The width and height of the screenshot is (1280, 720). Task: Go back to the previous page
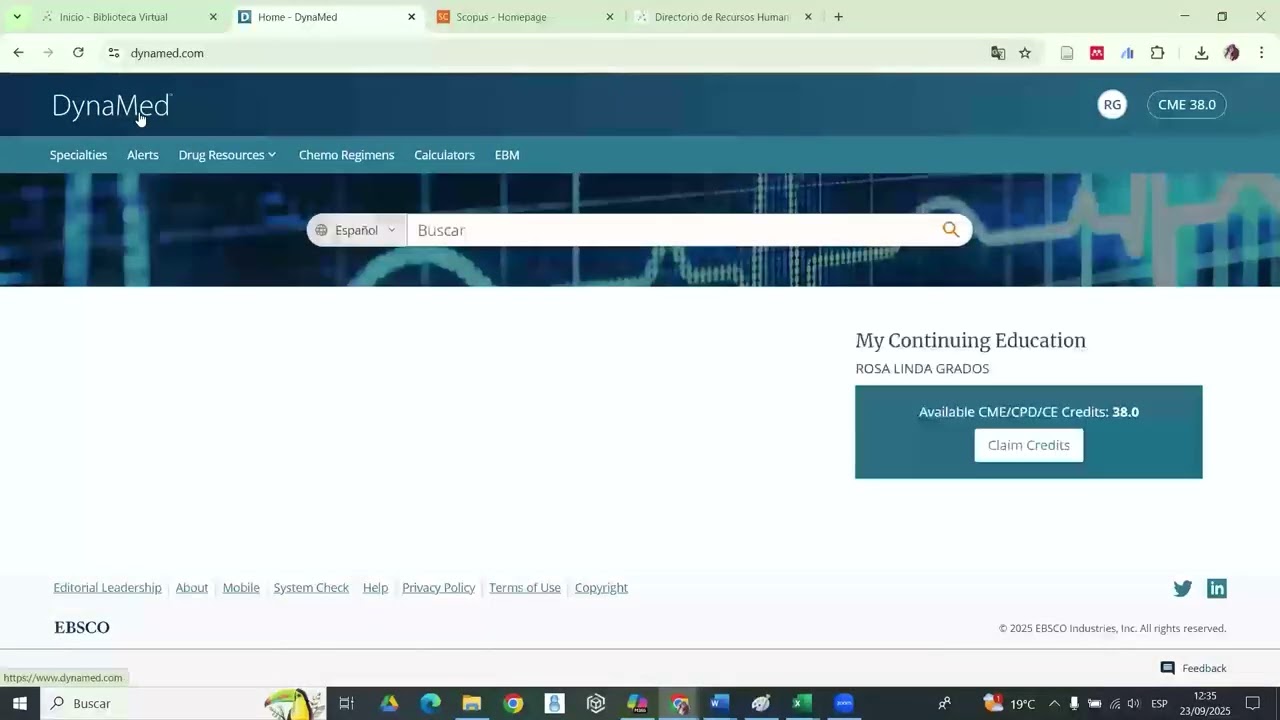18,53
